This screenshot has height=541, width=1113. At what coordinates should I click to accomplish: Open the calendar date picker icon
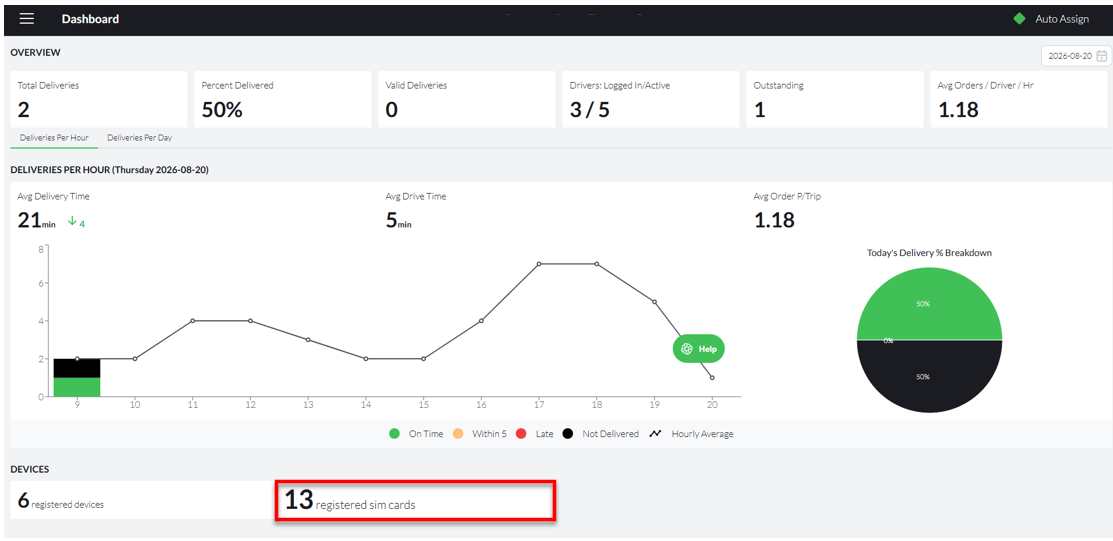click(x=1101, y=56)
